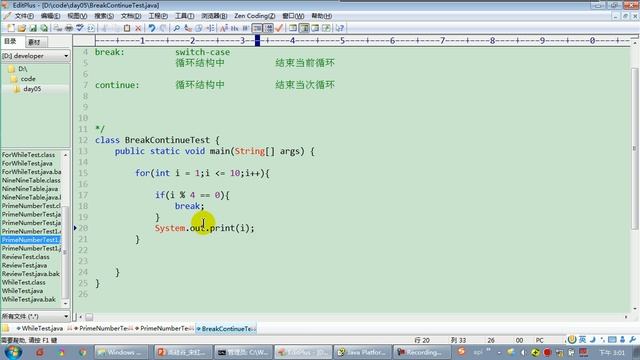Open the 视图(V) menu
The width and height of the screenshot is (640, 360).
[x=77, y=16]
